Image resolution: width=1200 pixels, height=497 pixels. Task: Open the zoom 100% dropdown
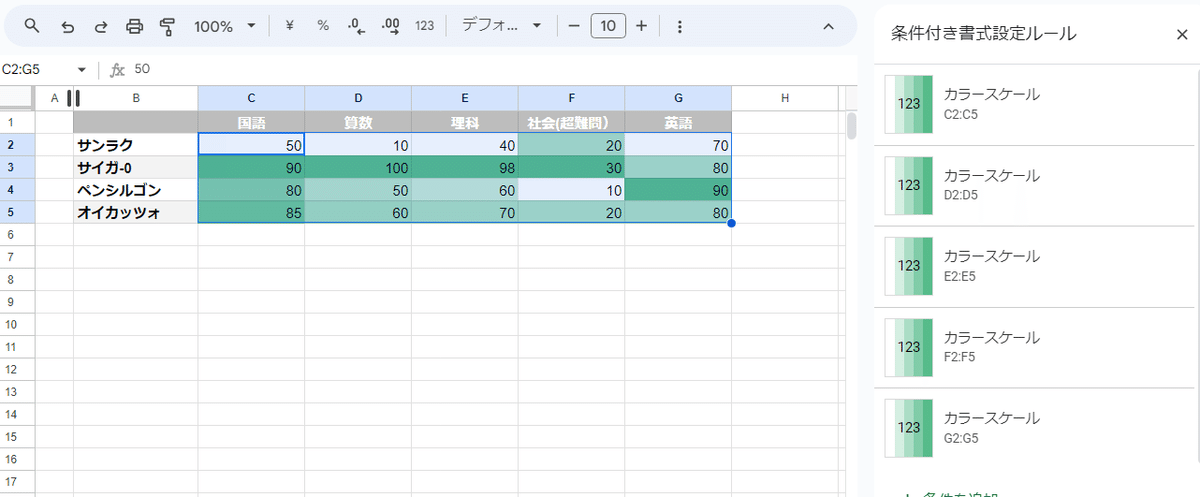tap(225, 26)
